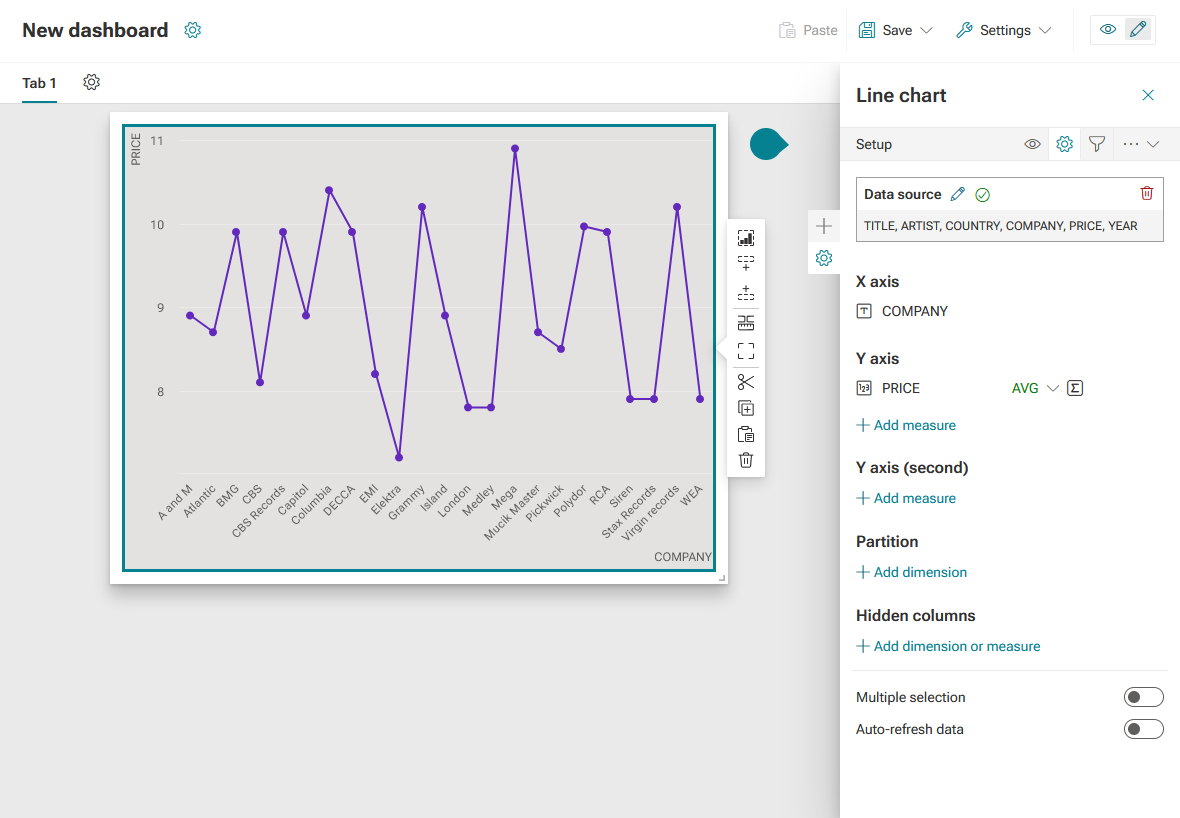Add dimension or measure to Hidden columns

[948, 646]
